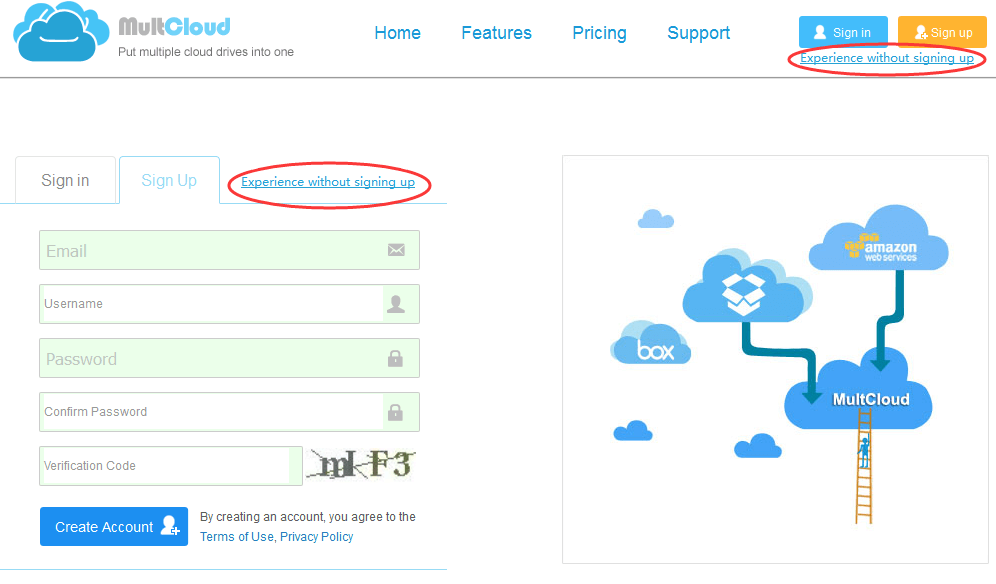The height and width of the screenshot is (584, 996).
Task: Click the MultCloud brand name text
Action: (175, 27)
